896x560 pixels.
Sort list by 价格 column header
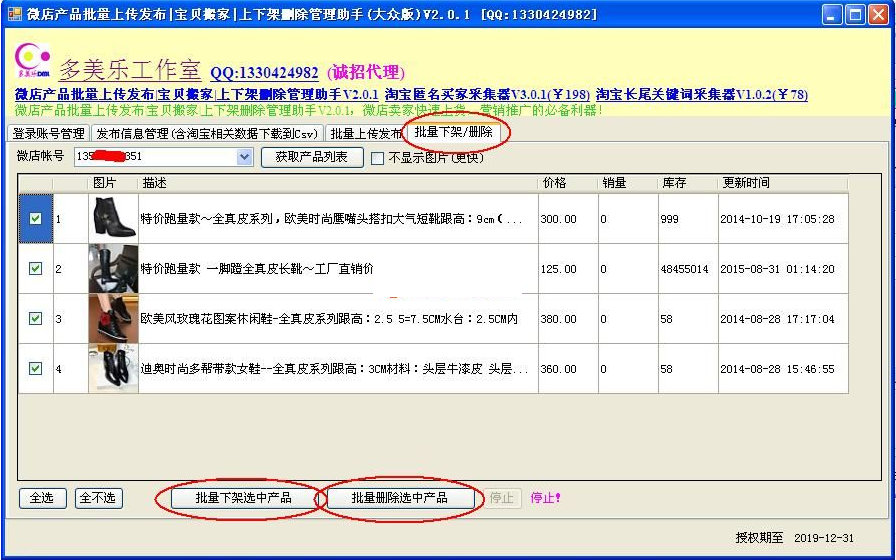pos(554,183)
